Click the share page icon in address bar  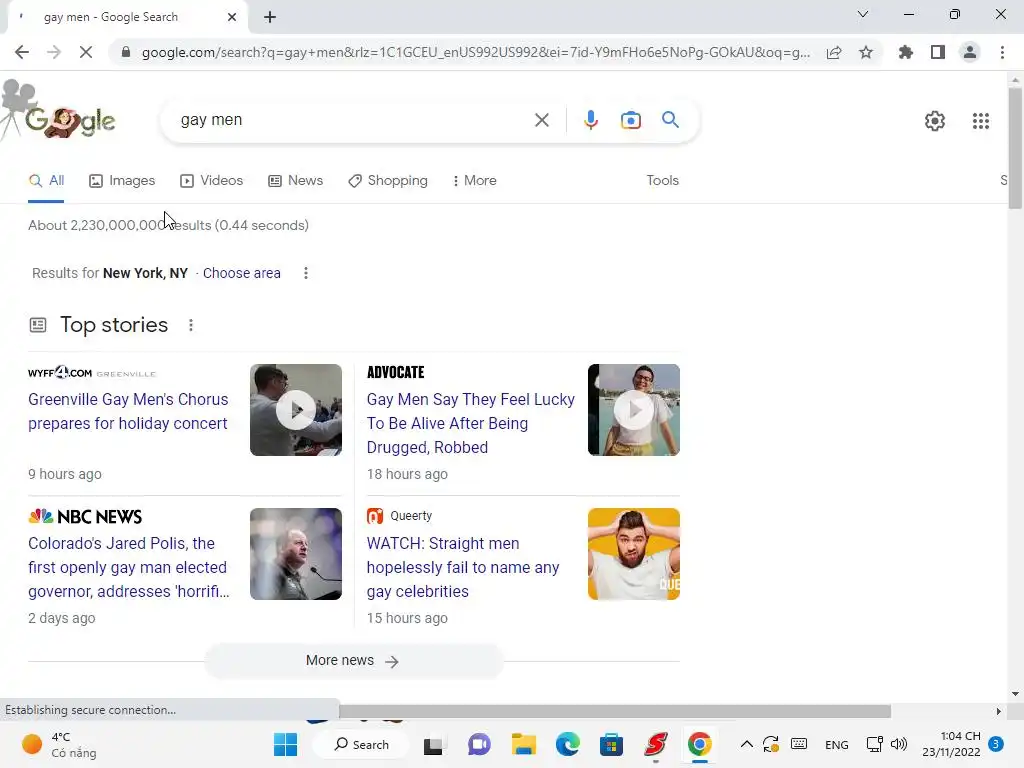pos(834,52)
